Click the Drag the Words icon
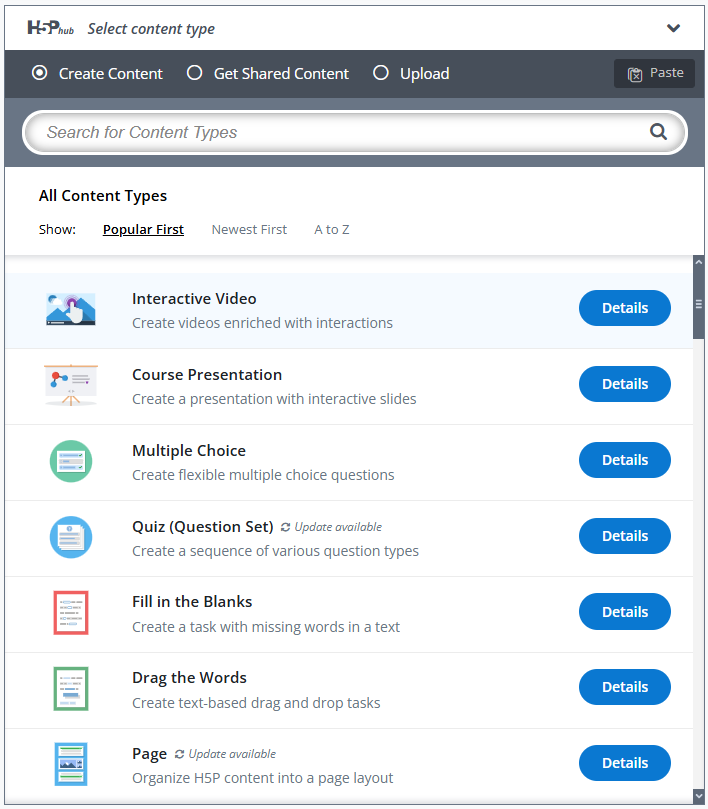The image size is (708, 809). pos(71,688)
